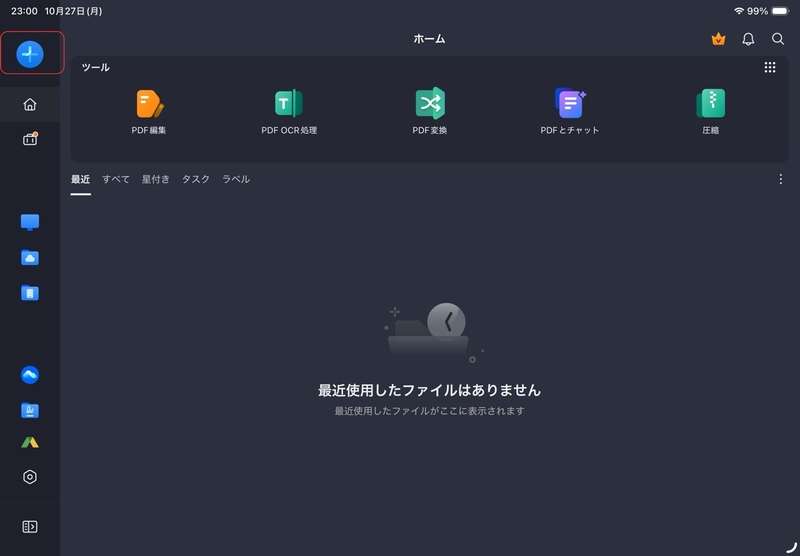
Task: Launch the PDF編集 tool
Action: point(149,112)
